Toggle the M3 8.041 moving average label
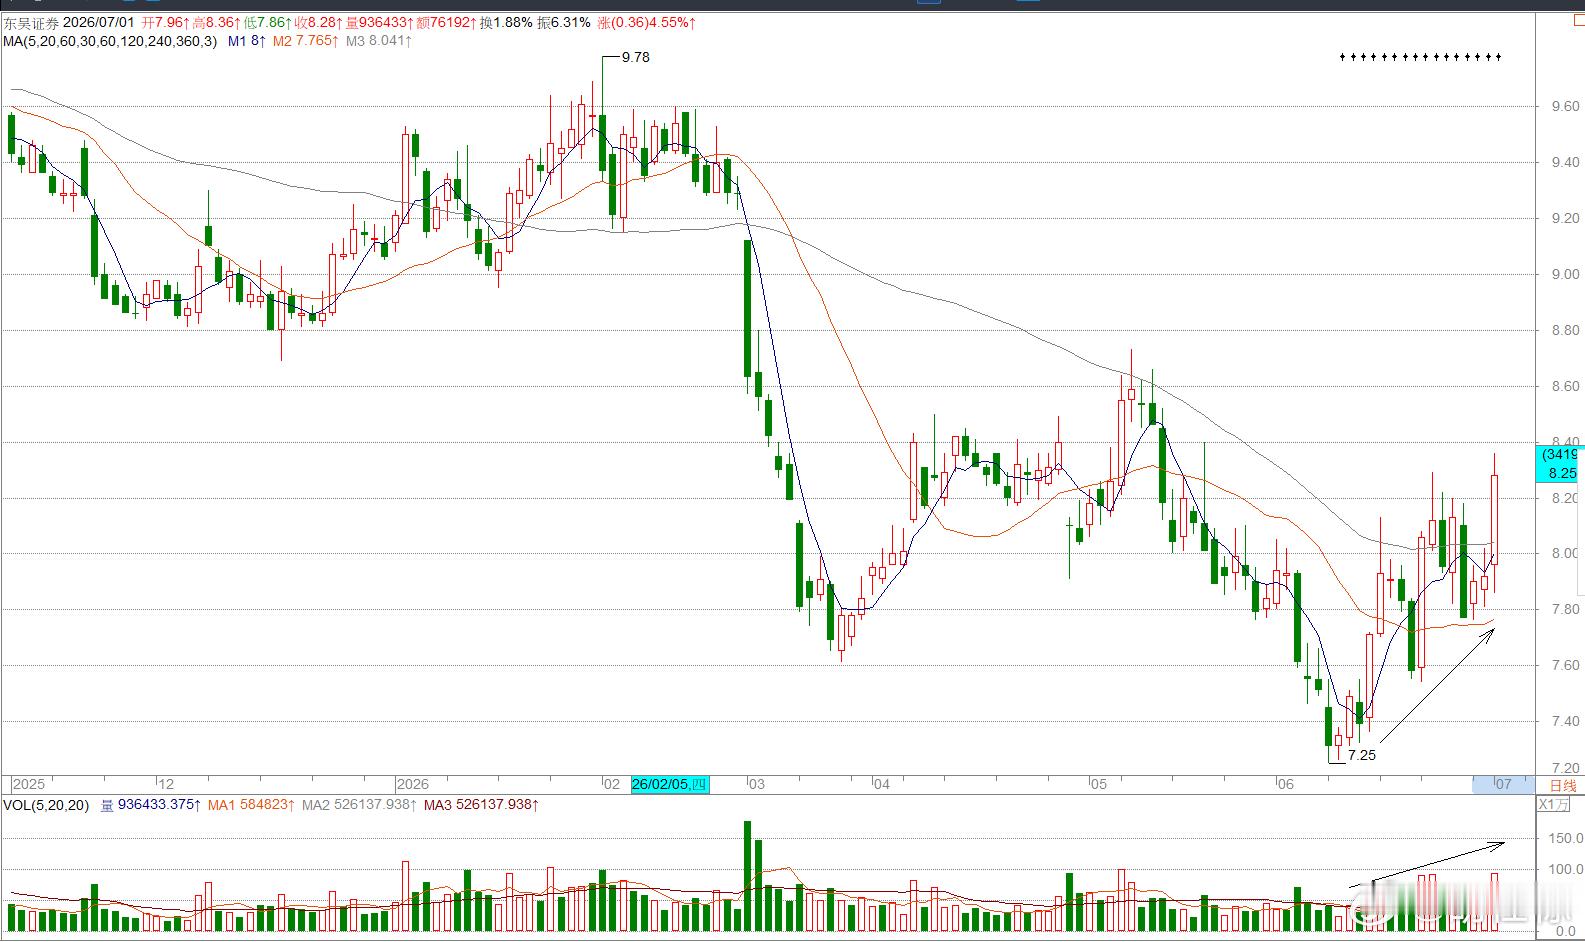1585x942 pixels. [x=379, y=41]
